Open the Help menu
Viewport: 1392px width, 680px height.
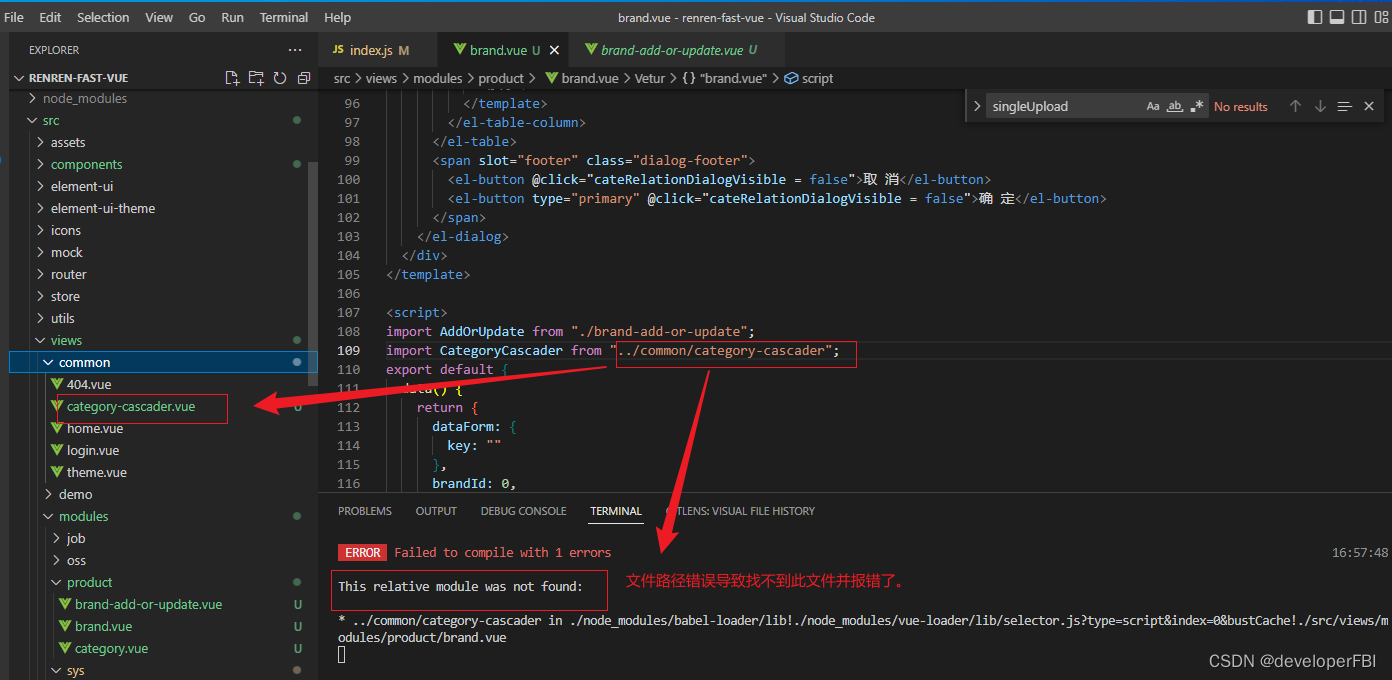coord(338,17)
